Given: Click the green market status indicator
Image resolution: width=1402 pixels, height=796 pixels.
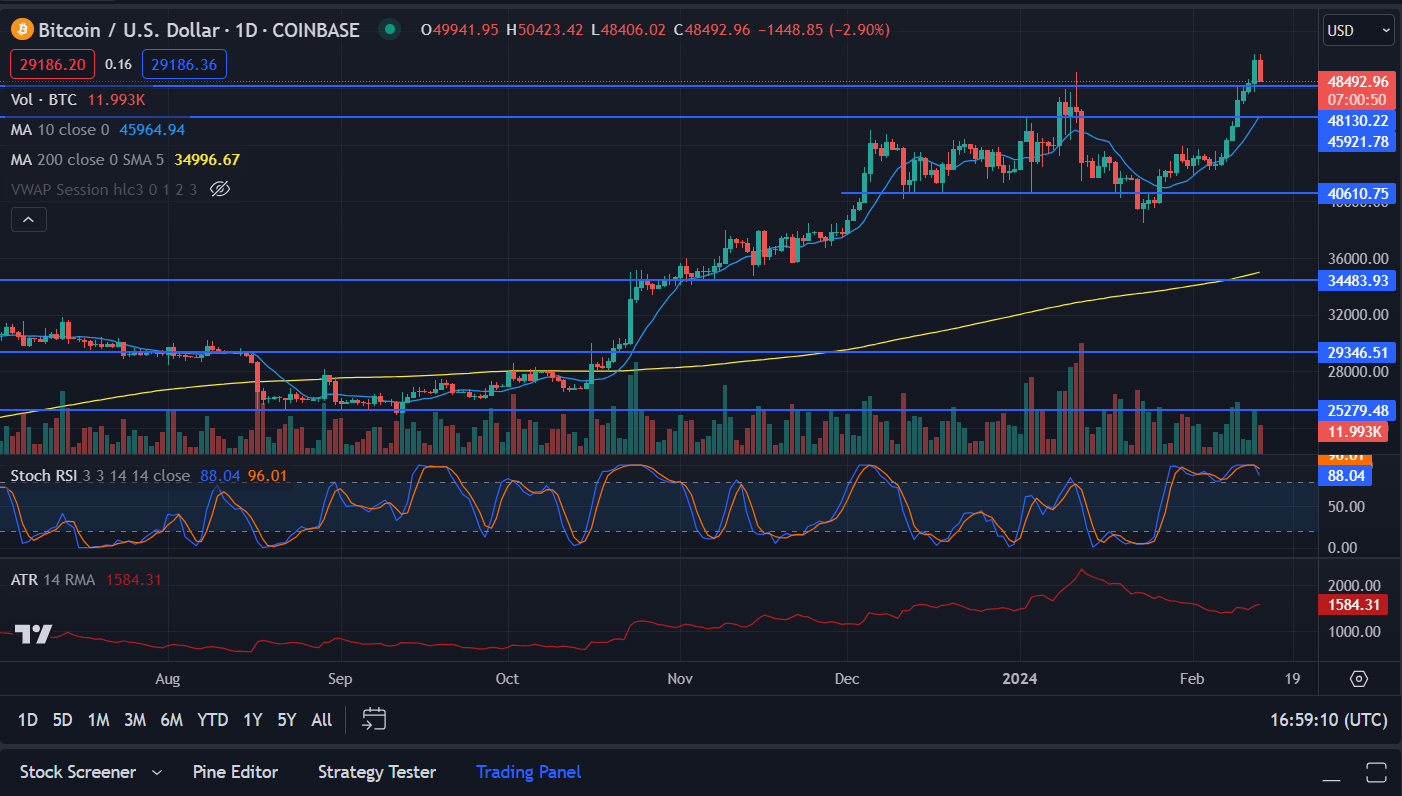Looking at the screenshot, I should (390, 30).
